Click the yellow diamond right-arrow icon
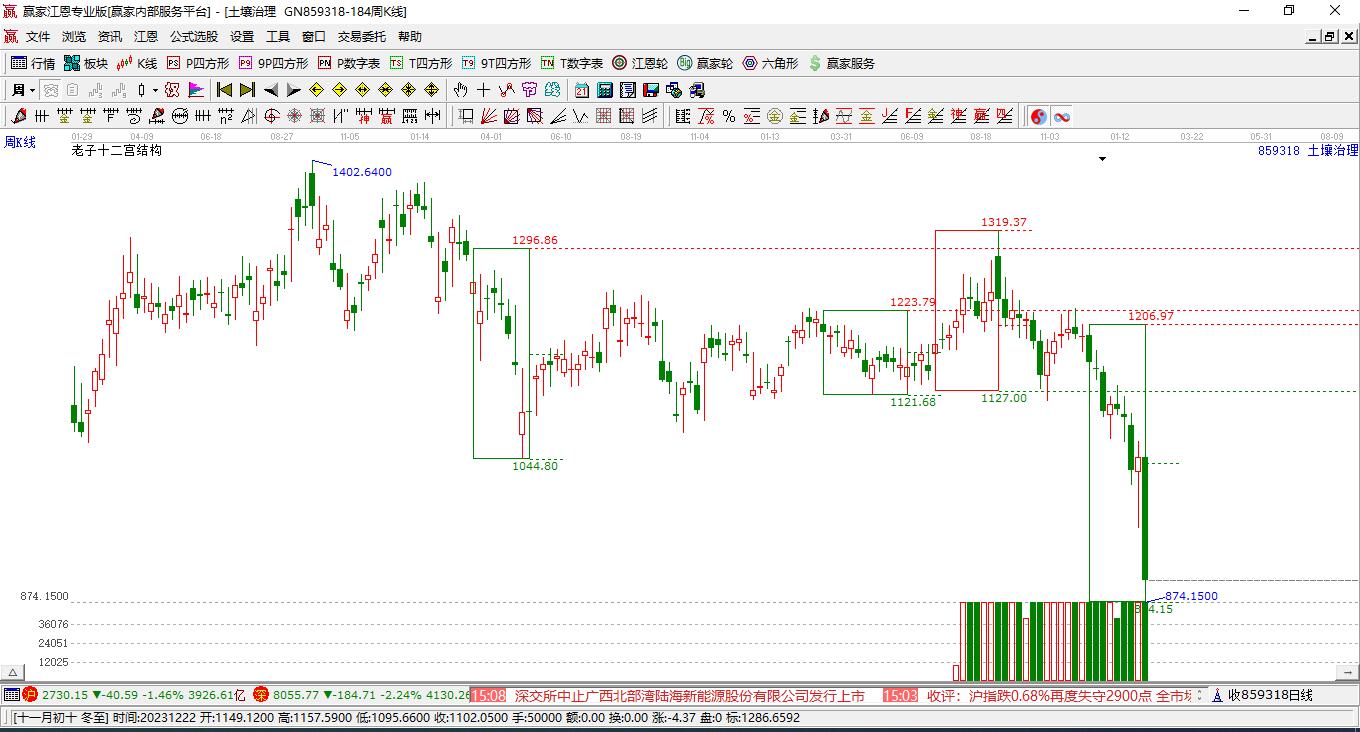 click(339, 90)
